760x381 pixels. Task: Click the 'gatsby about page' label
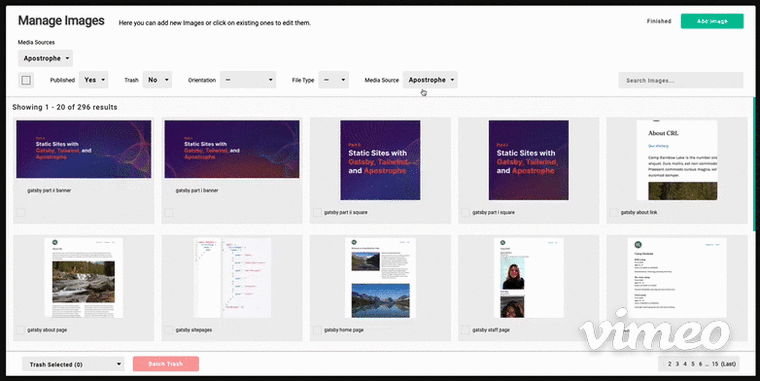coord(47,330)
